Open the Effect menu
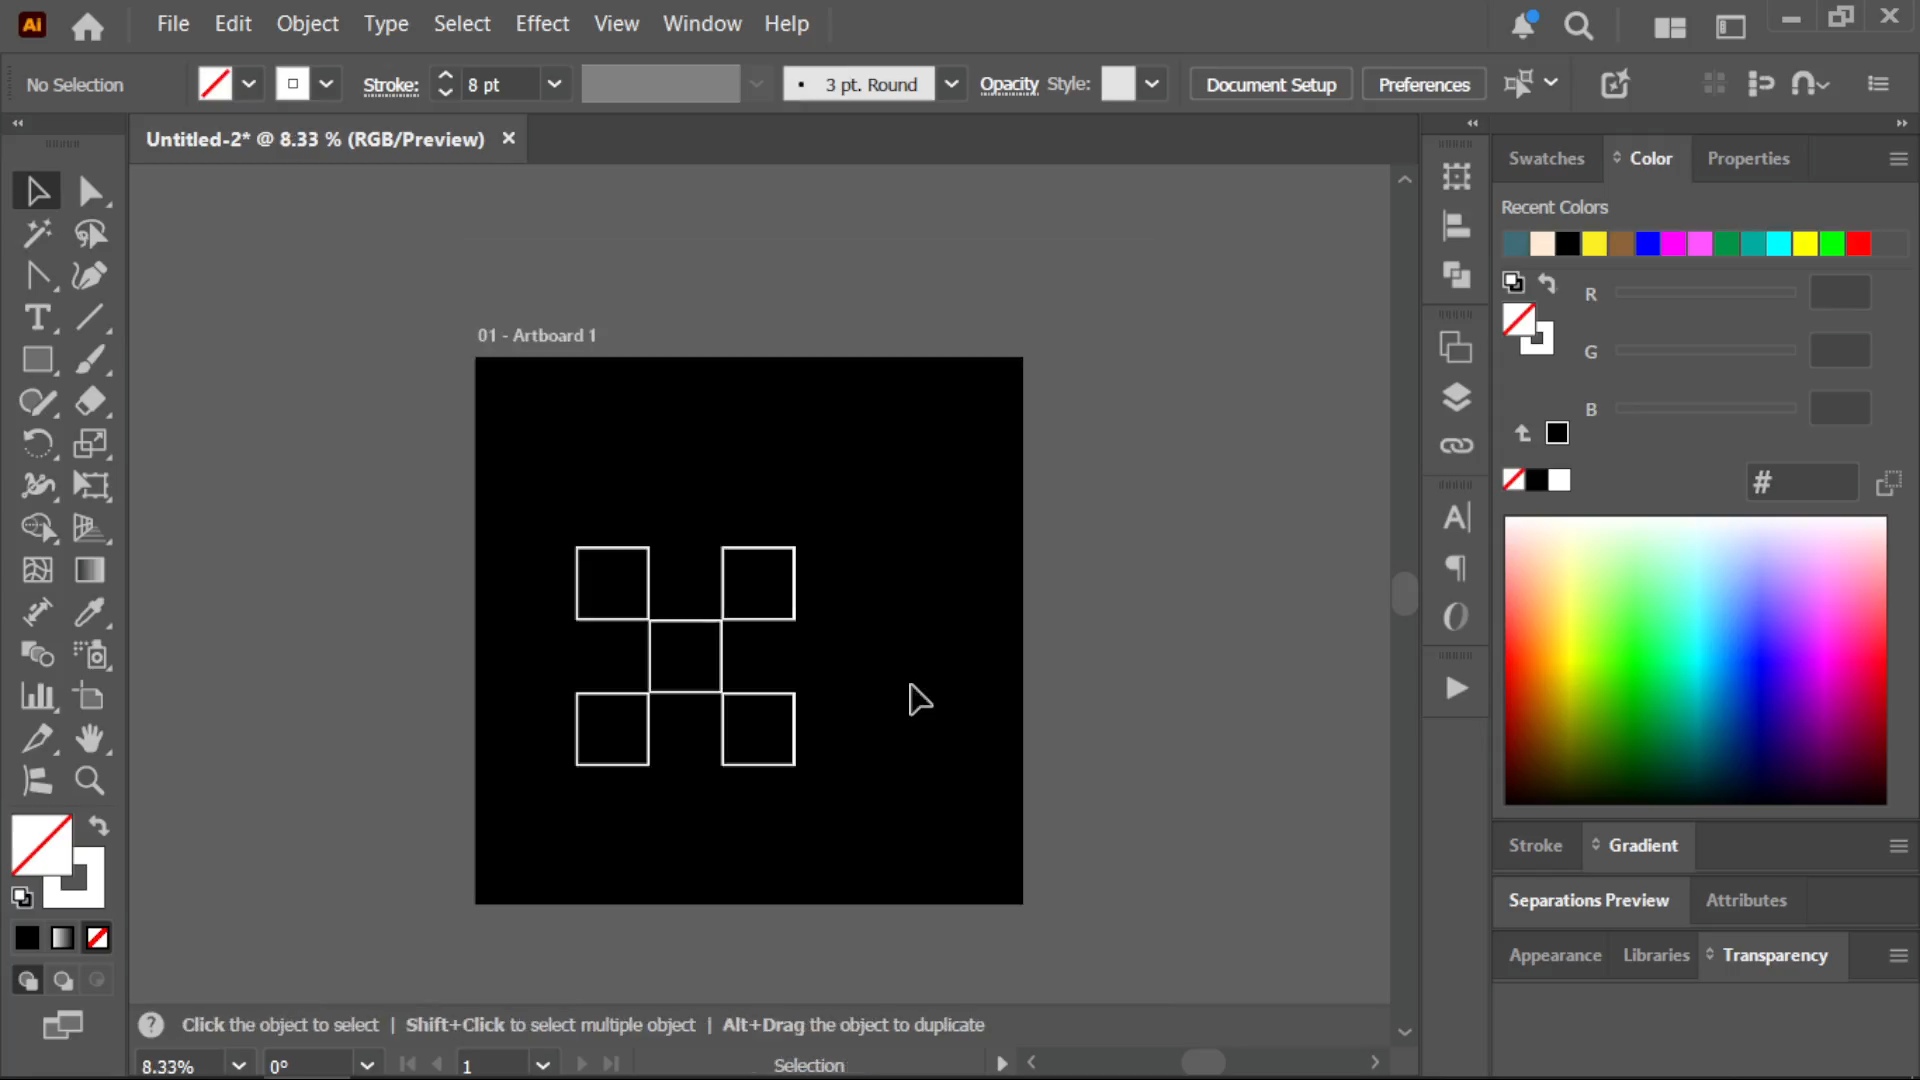The image size is (1920, 1080). pos(542,24)
